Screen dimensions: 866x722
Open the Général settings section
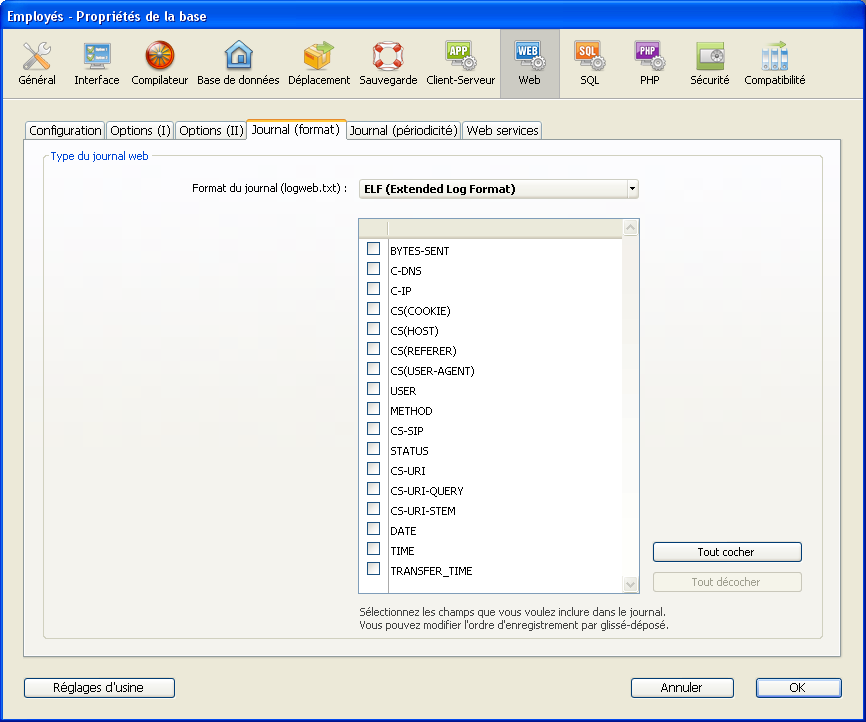[x=37, y=63]
